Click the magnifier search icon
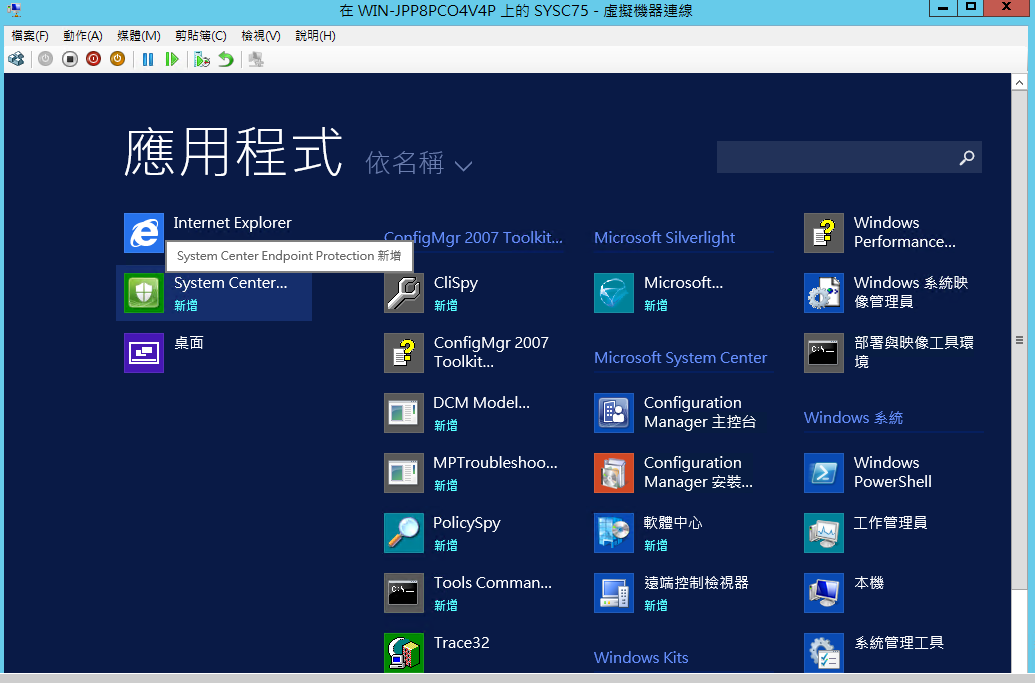1035x683 pixels. tap(967, 158)
